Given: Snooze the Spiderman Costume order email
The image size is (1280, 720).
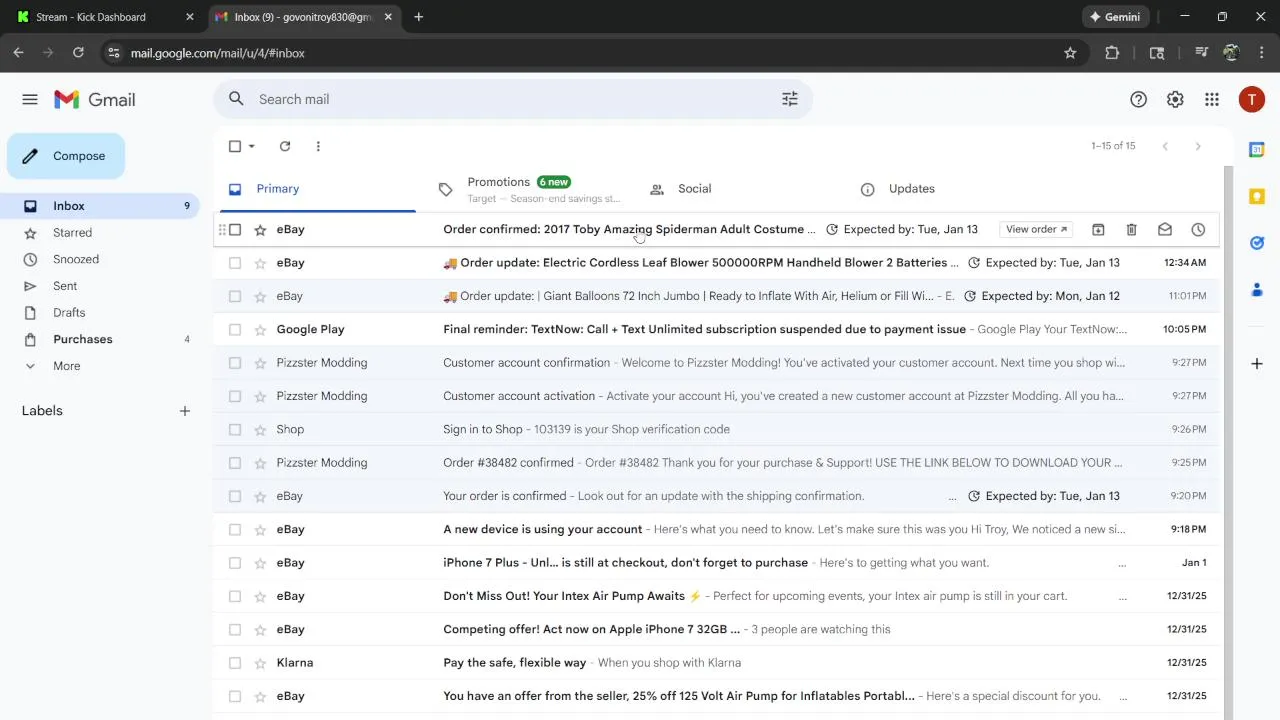Looking at the screenshot, I should (x=1198, y=229).
